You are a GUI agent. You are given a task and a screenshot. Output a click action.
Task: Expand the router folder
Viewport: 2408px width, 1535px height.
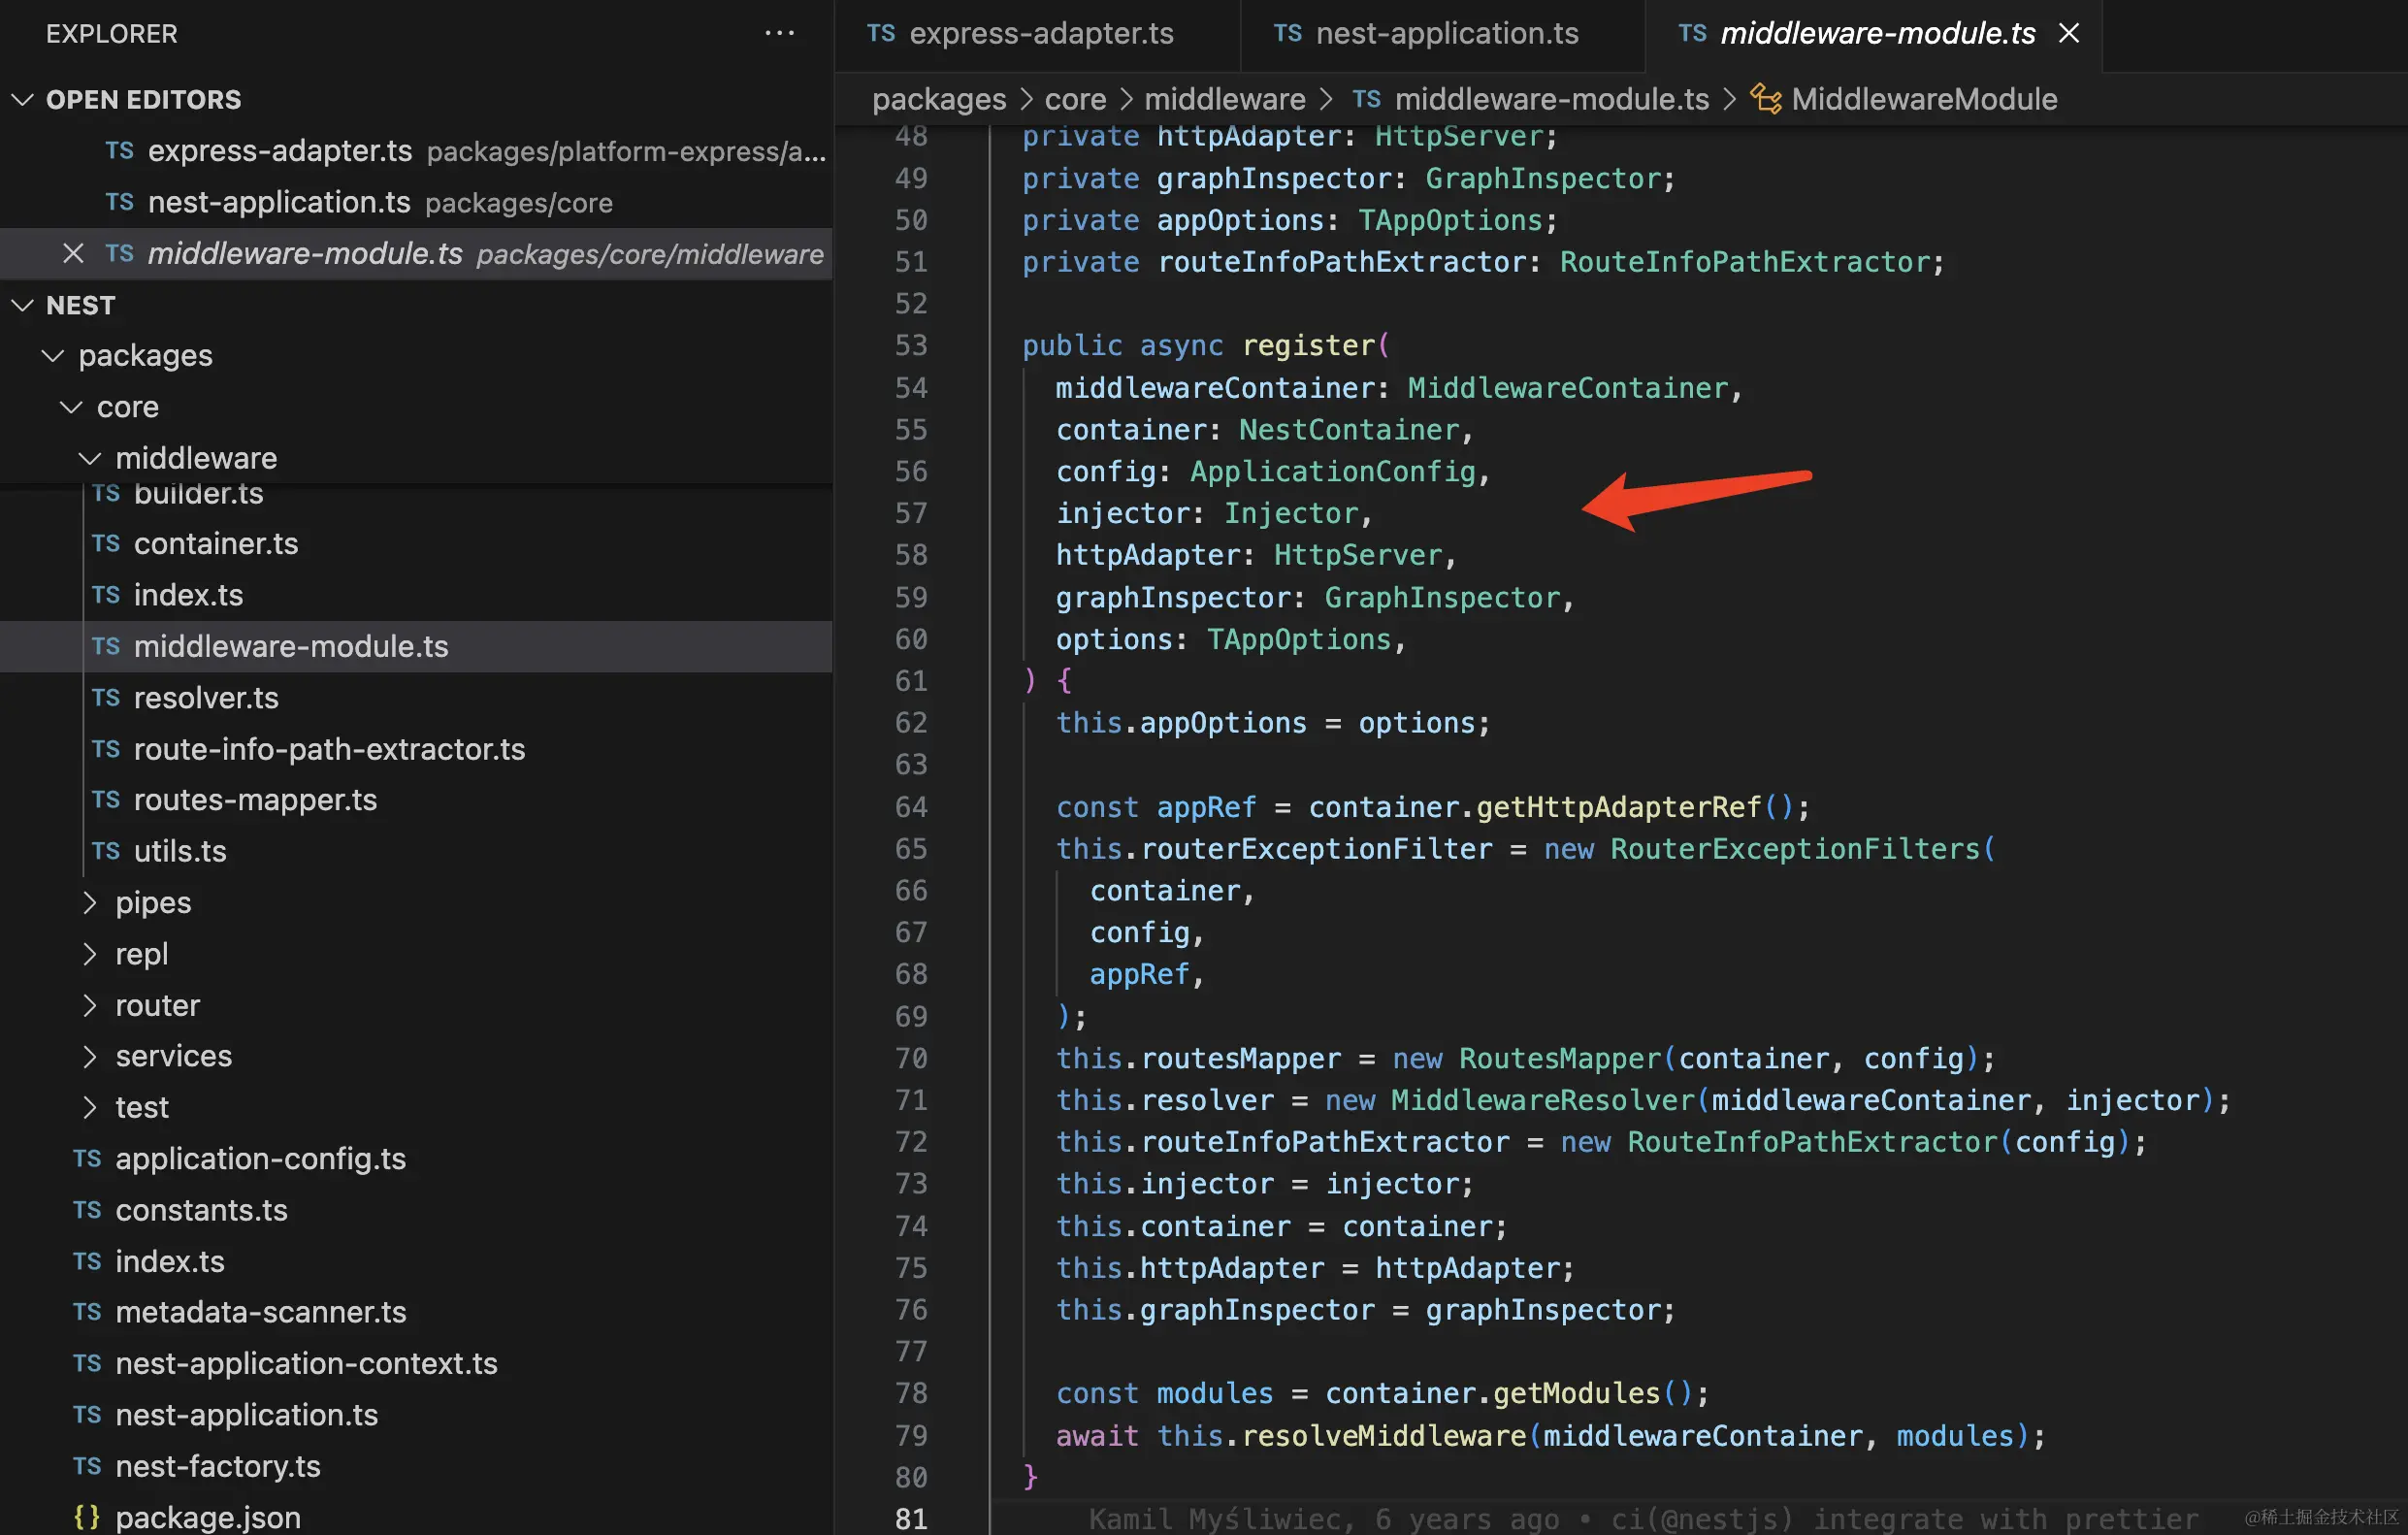click(x=416, y=1005)
